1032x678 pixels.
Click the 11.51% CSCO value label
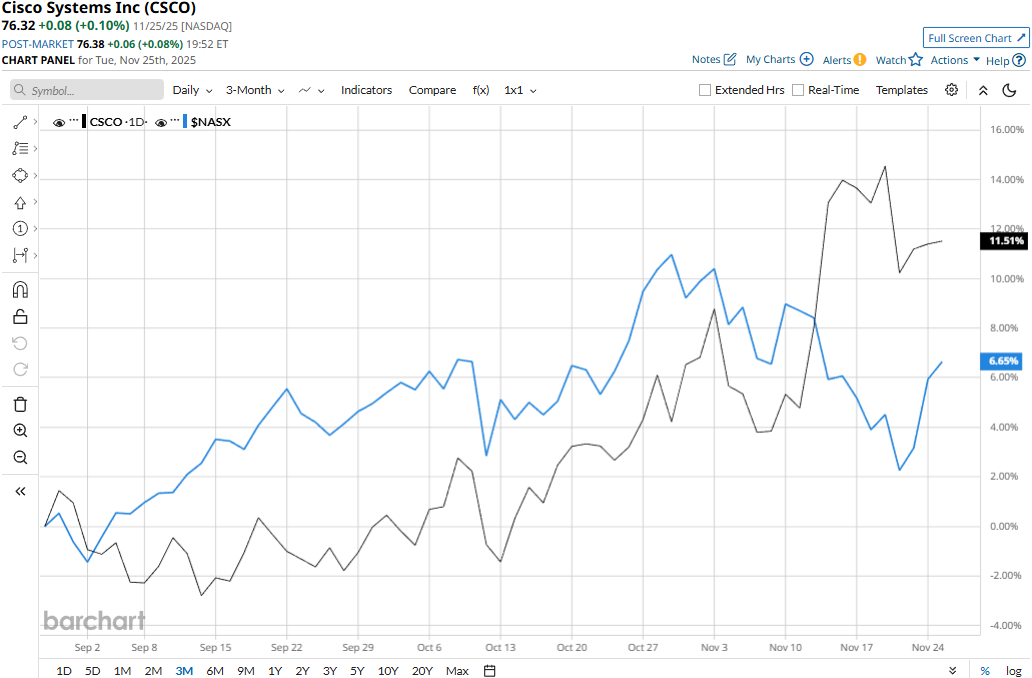[x=1004, y=241]
